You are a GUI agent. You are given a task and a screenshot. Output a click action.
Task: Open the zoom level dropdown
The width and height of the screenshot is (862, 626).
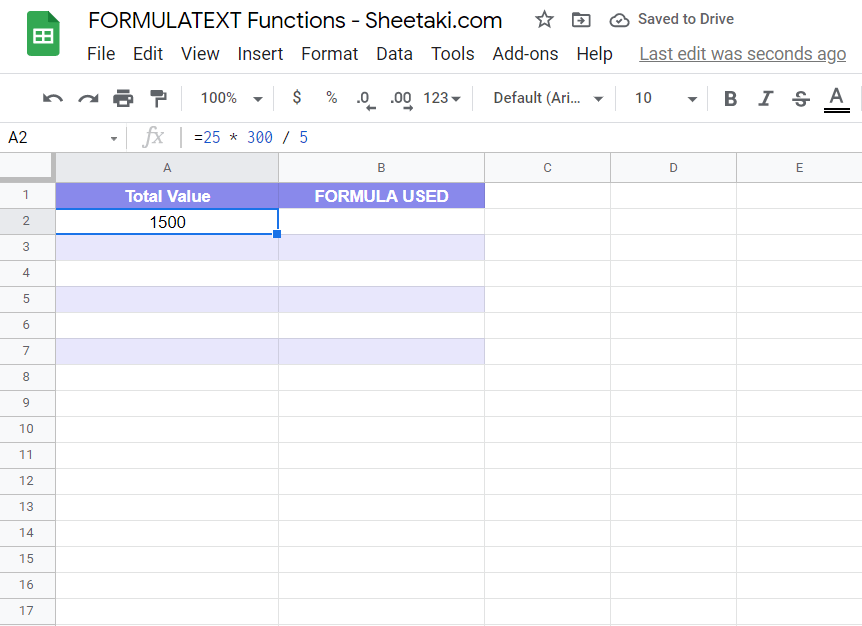228,98
